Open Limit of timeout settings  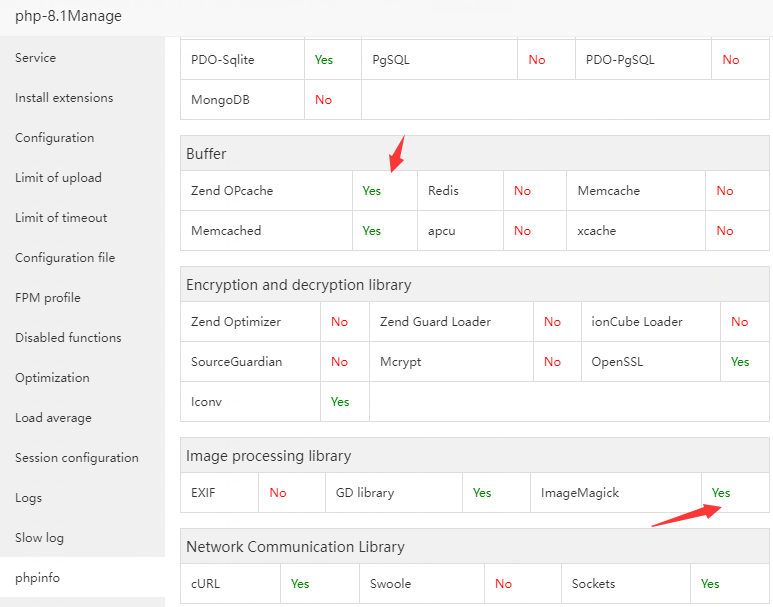(x=61, y=218)
